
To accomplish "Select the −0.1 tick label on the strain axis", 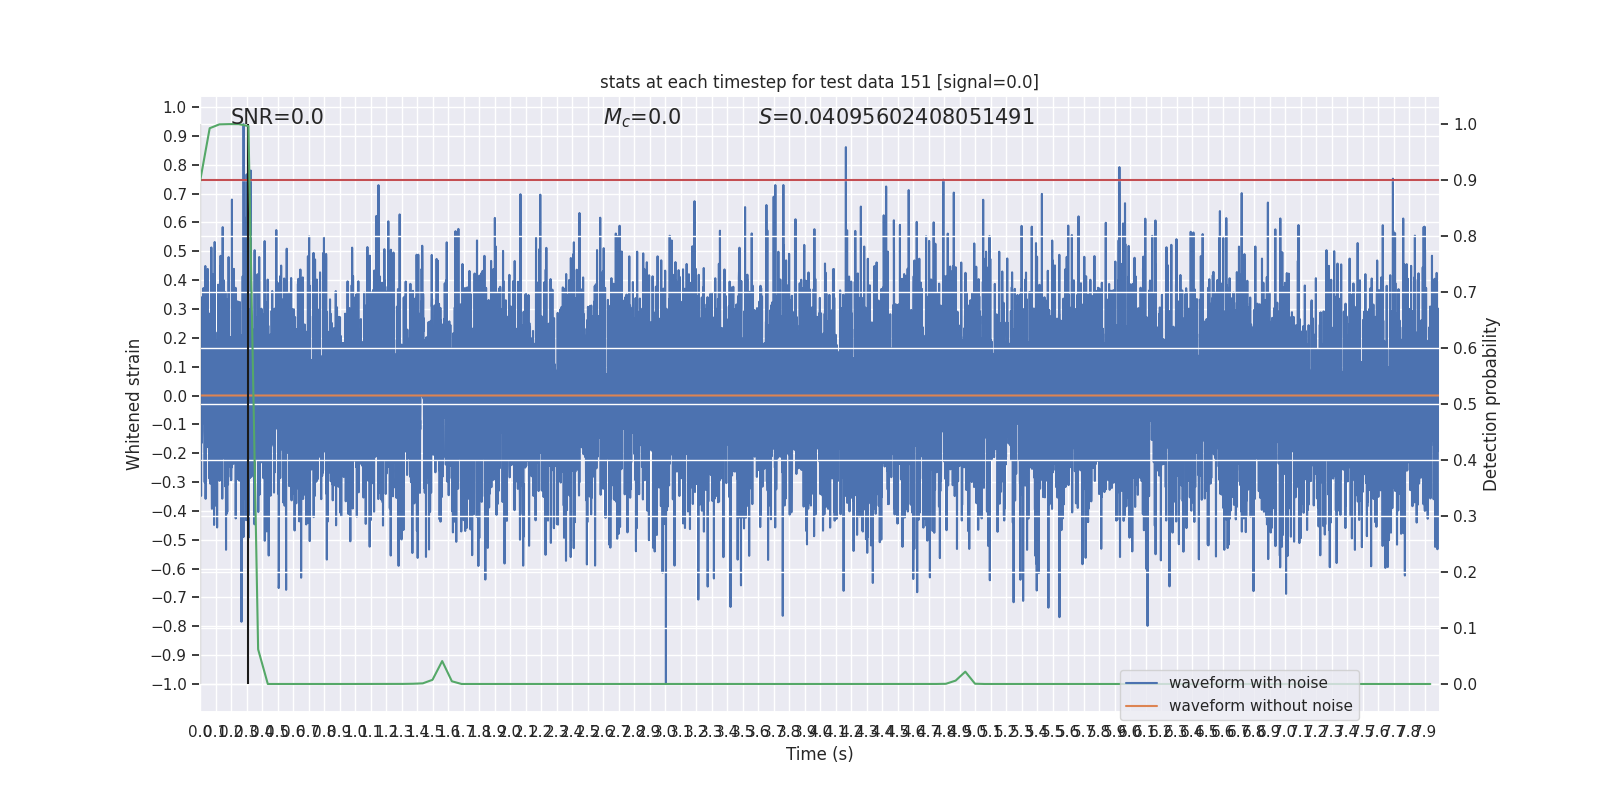I will [169, 424].
